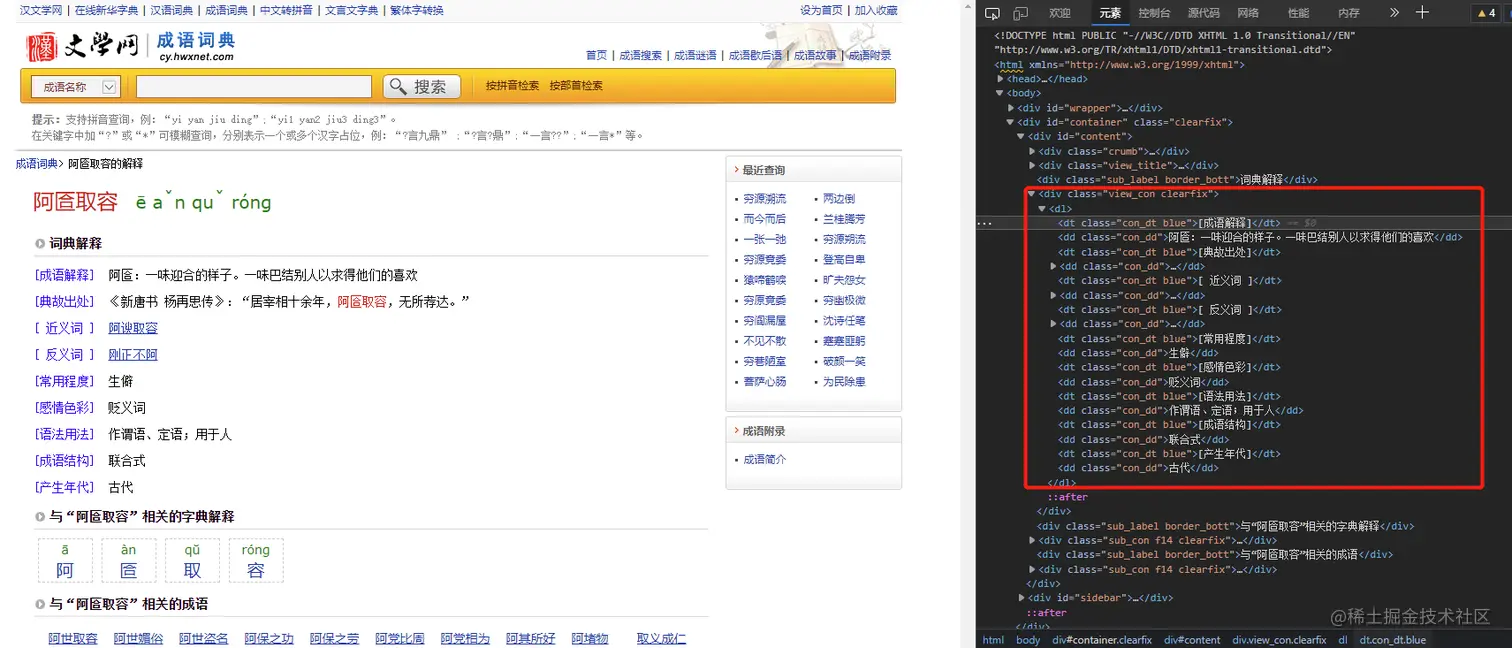Open the 成语简介 appendix link
Viewport: 1512px width, 648px height.
765,459
